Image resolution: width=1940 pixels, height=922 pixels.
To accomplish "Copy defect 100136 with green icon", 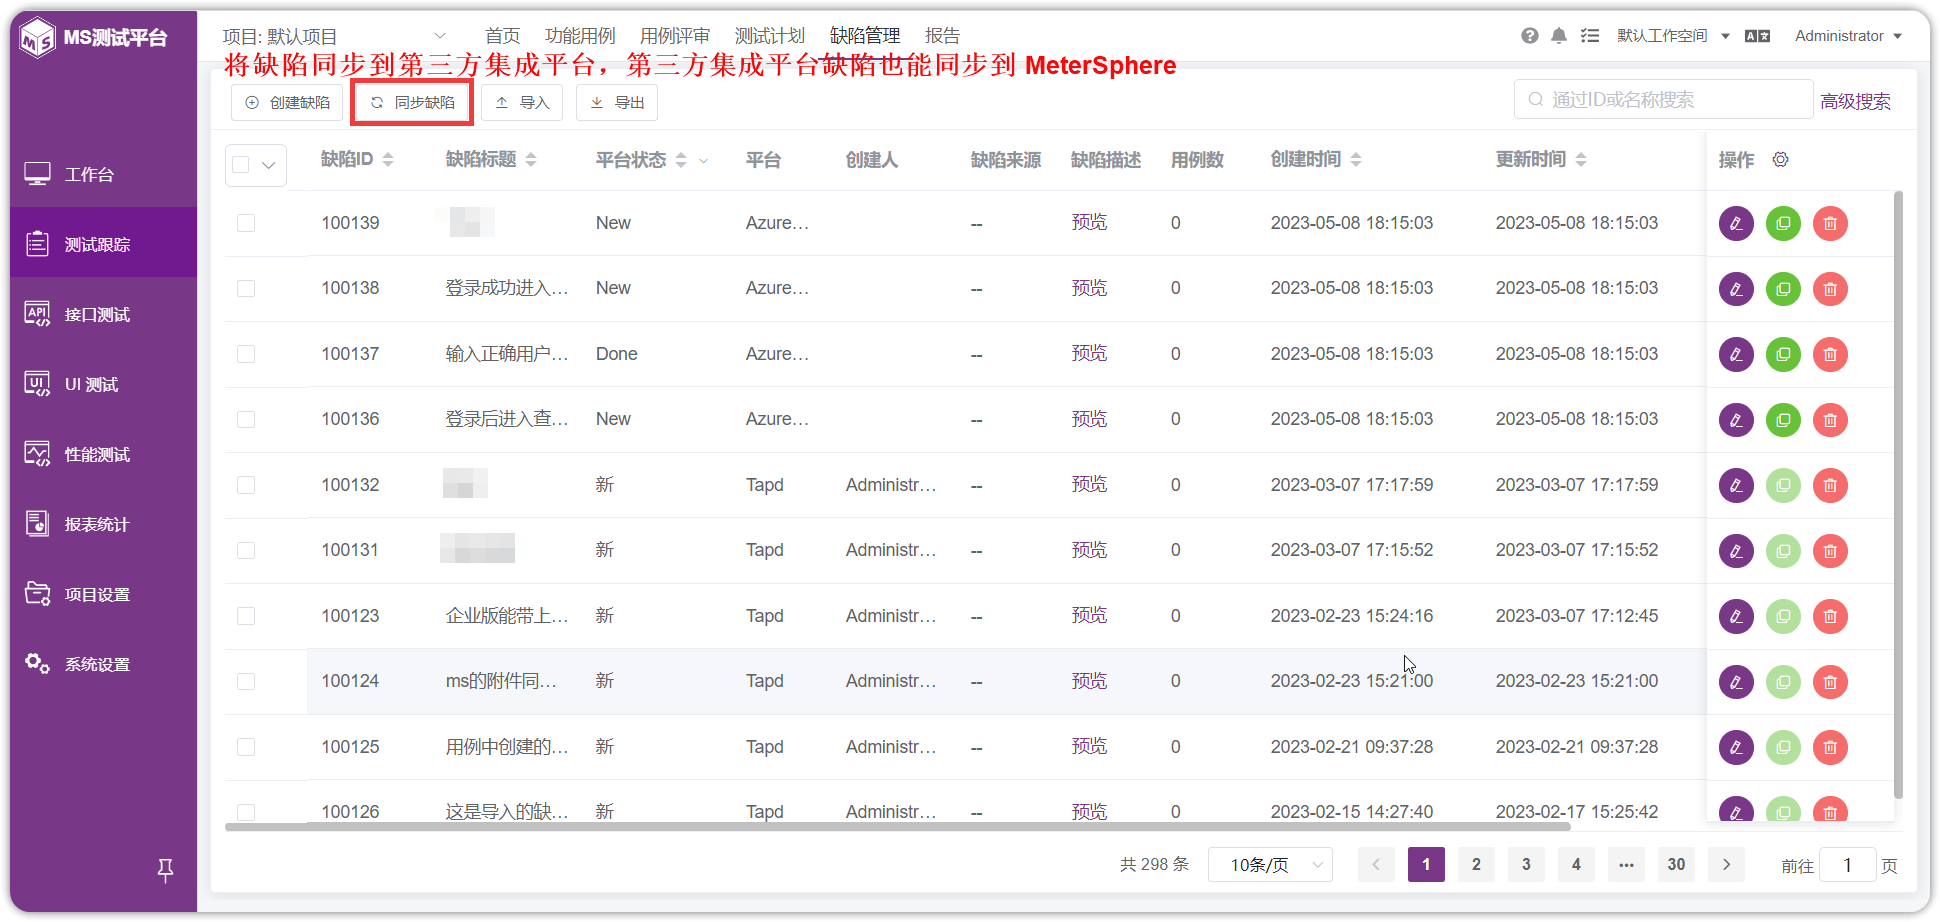I will [x=1783, y=420].
